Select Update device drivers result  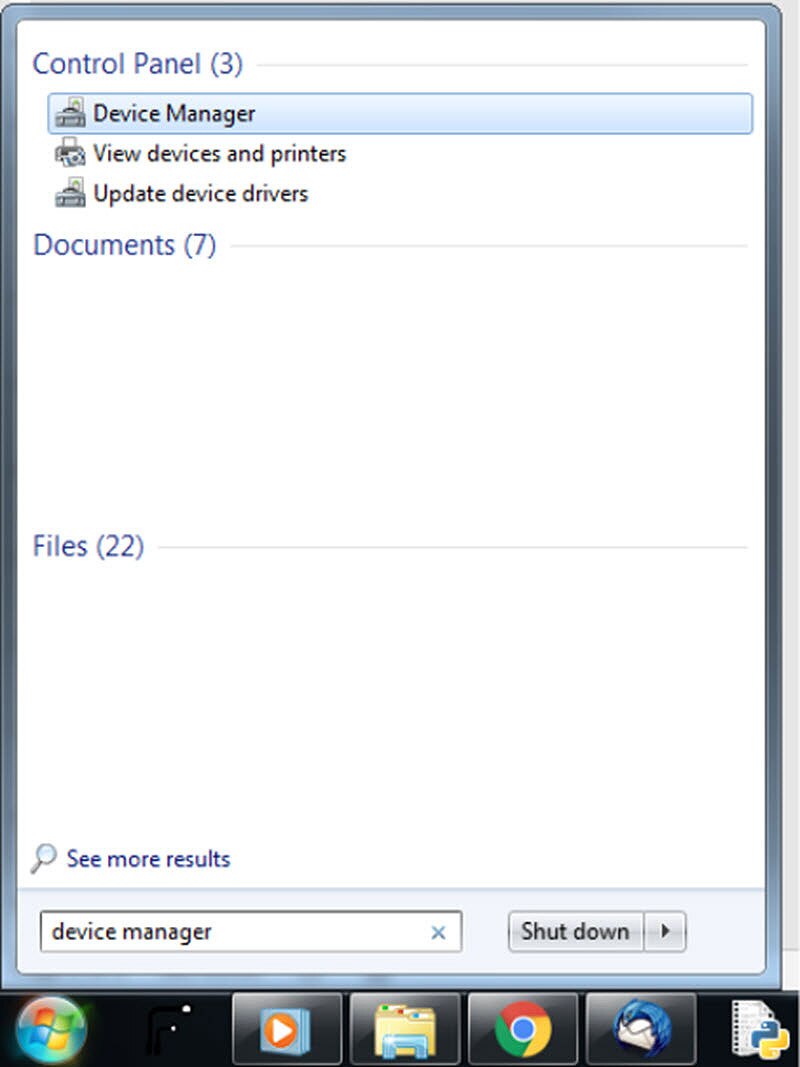click(200, 194)
